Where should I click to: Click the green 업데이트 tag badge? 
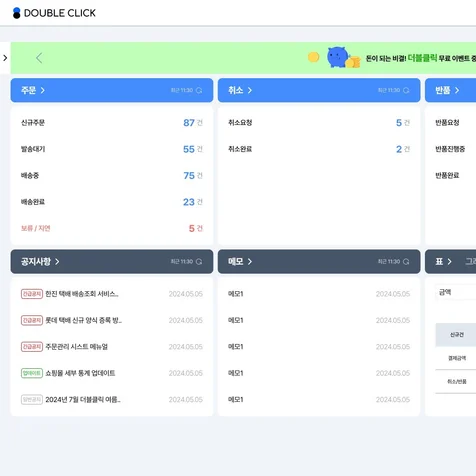coord(32,373)
